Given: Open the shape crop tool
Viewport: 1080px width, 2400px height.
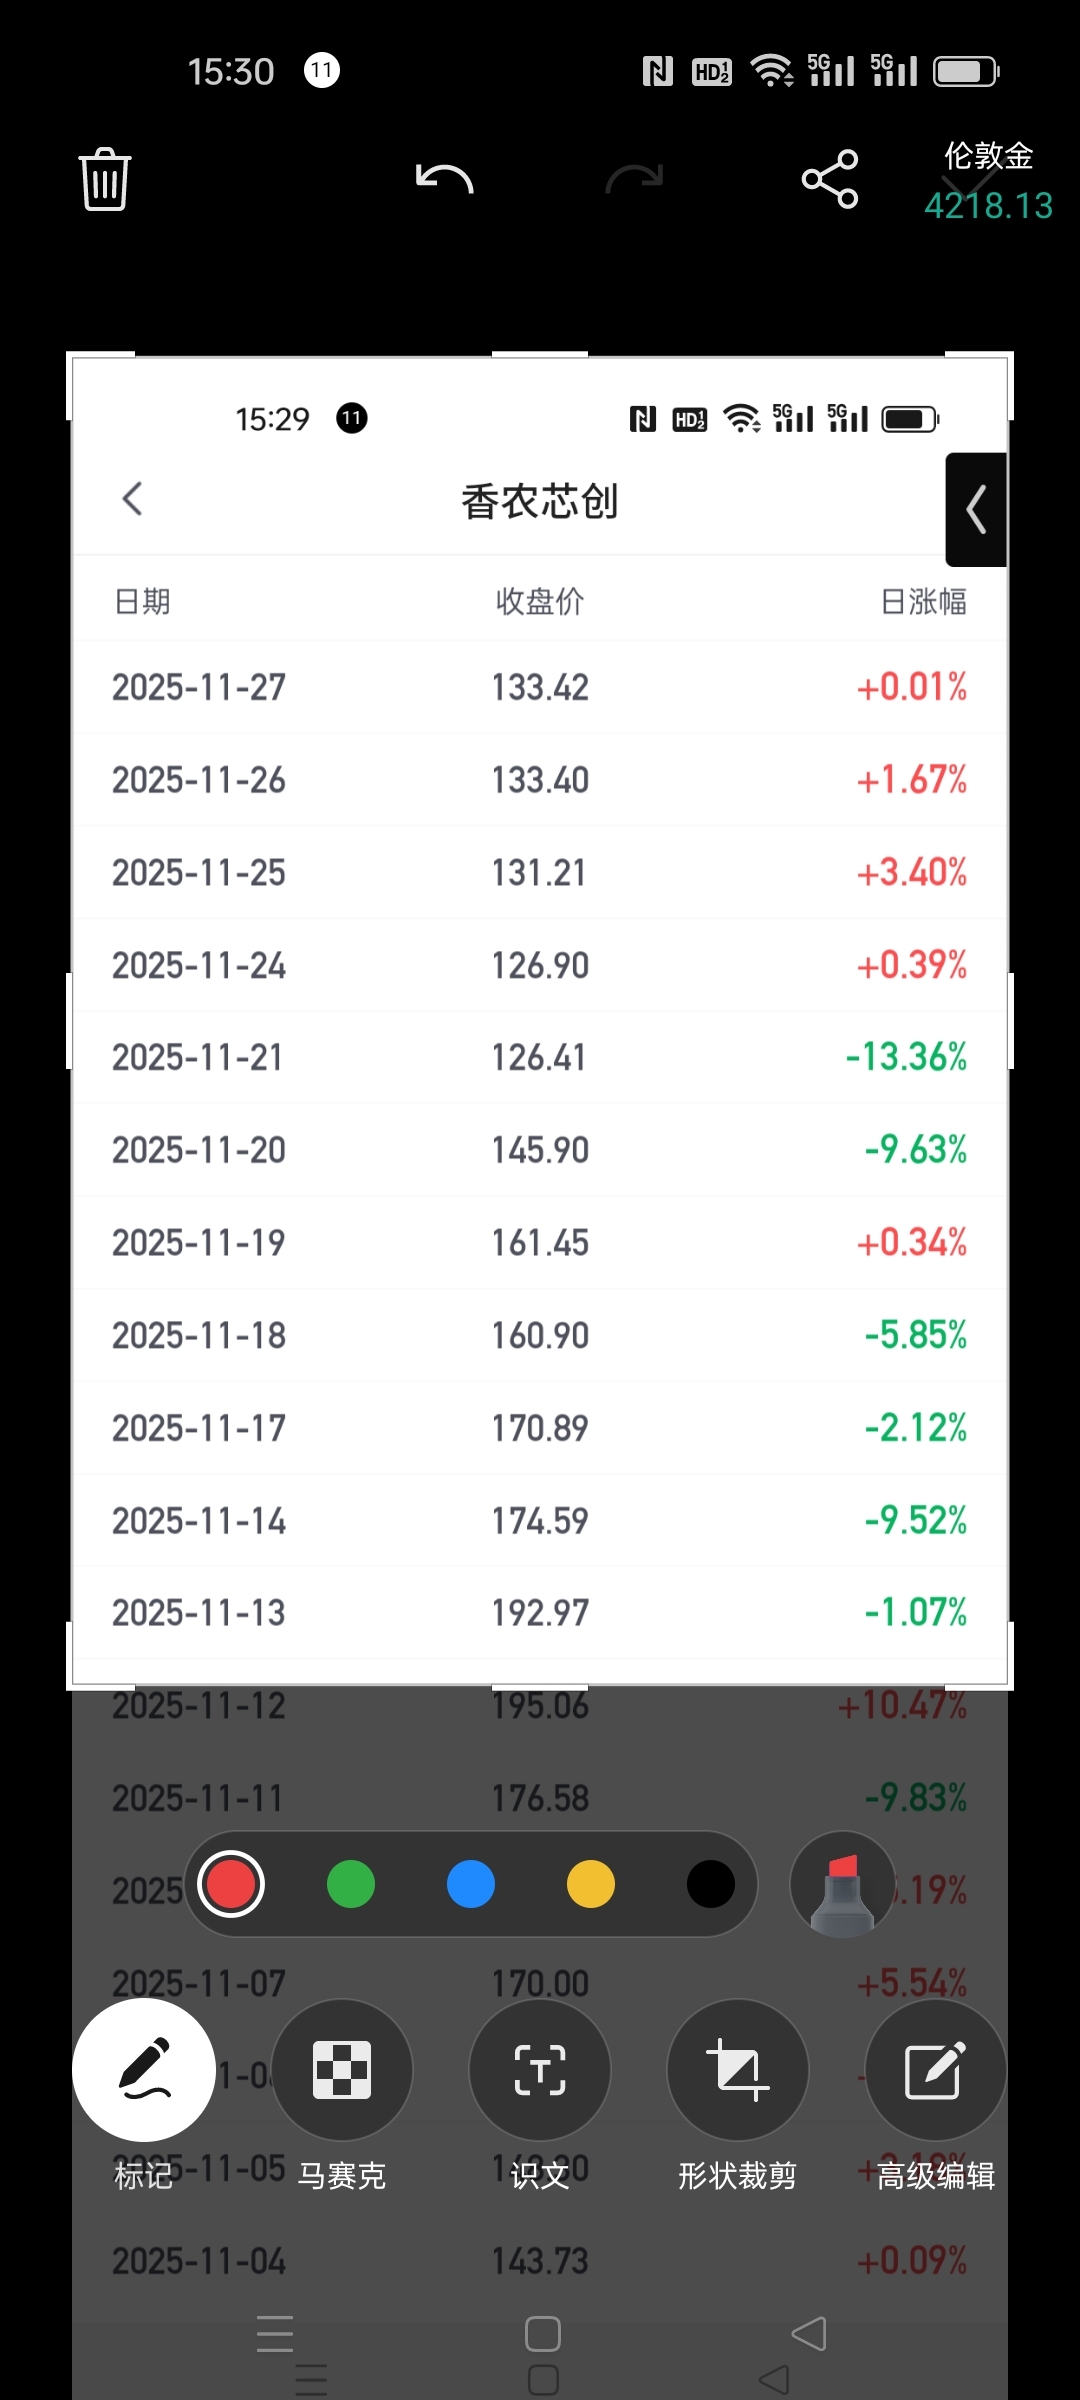Looking at the screenshot, I should tap(738, 2069).
